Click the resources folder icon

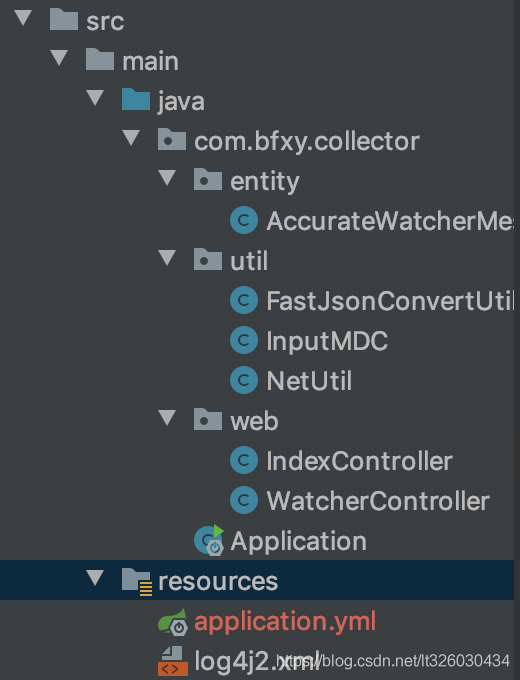click(x=137, y=582)
